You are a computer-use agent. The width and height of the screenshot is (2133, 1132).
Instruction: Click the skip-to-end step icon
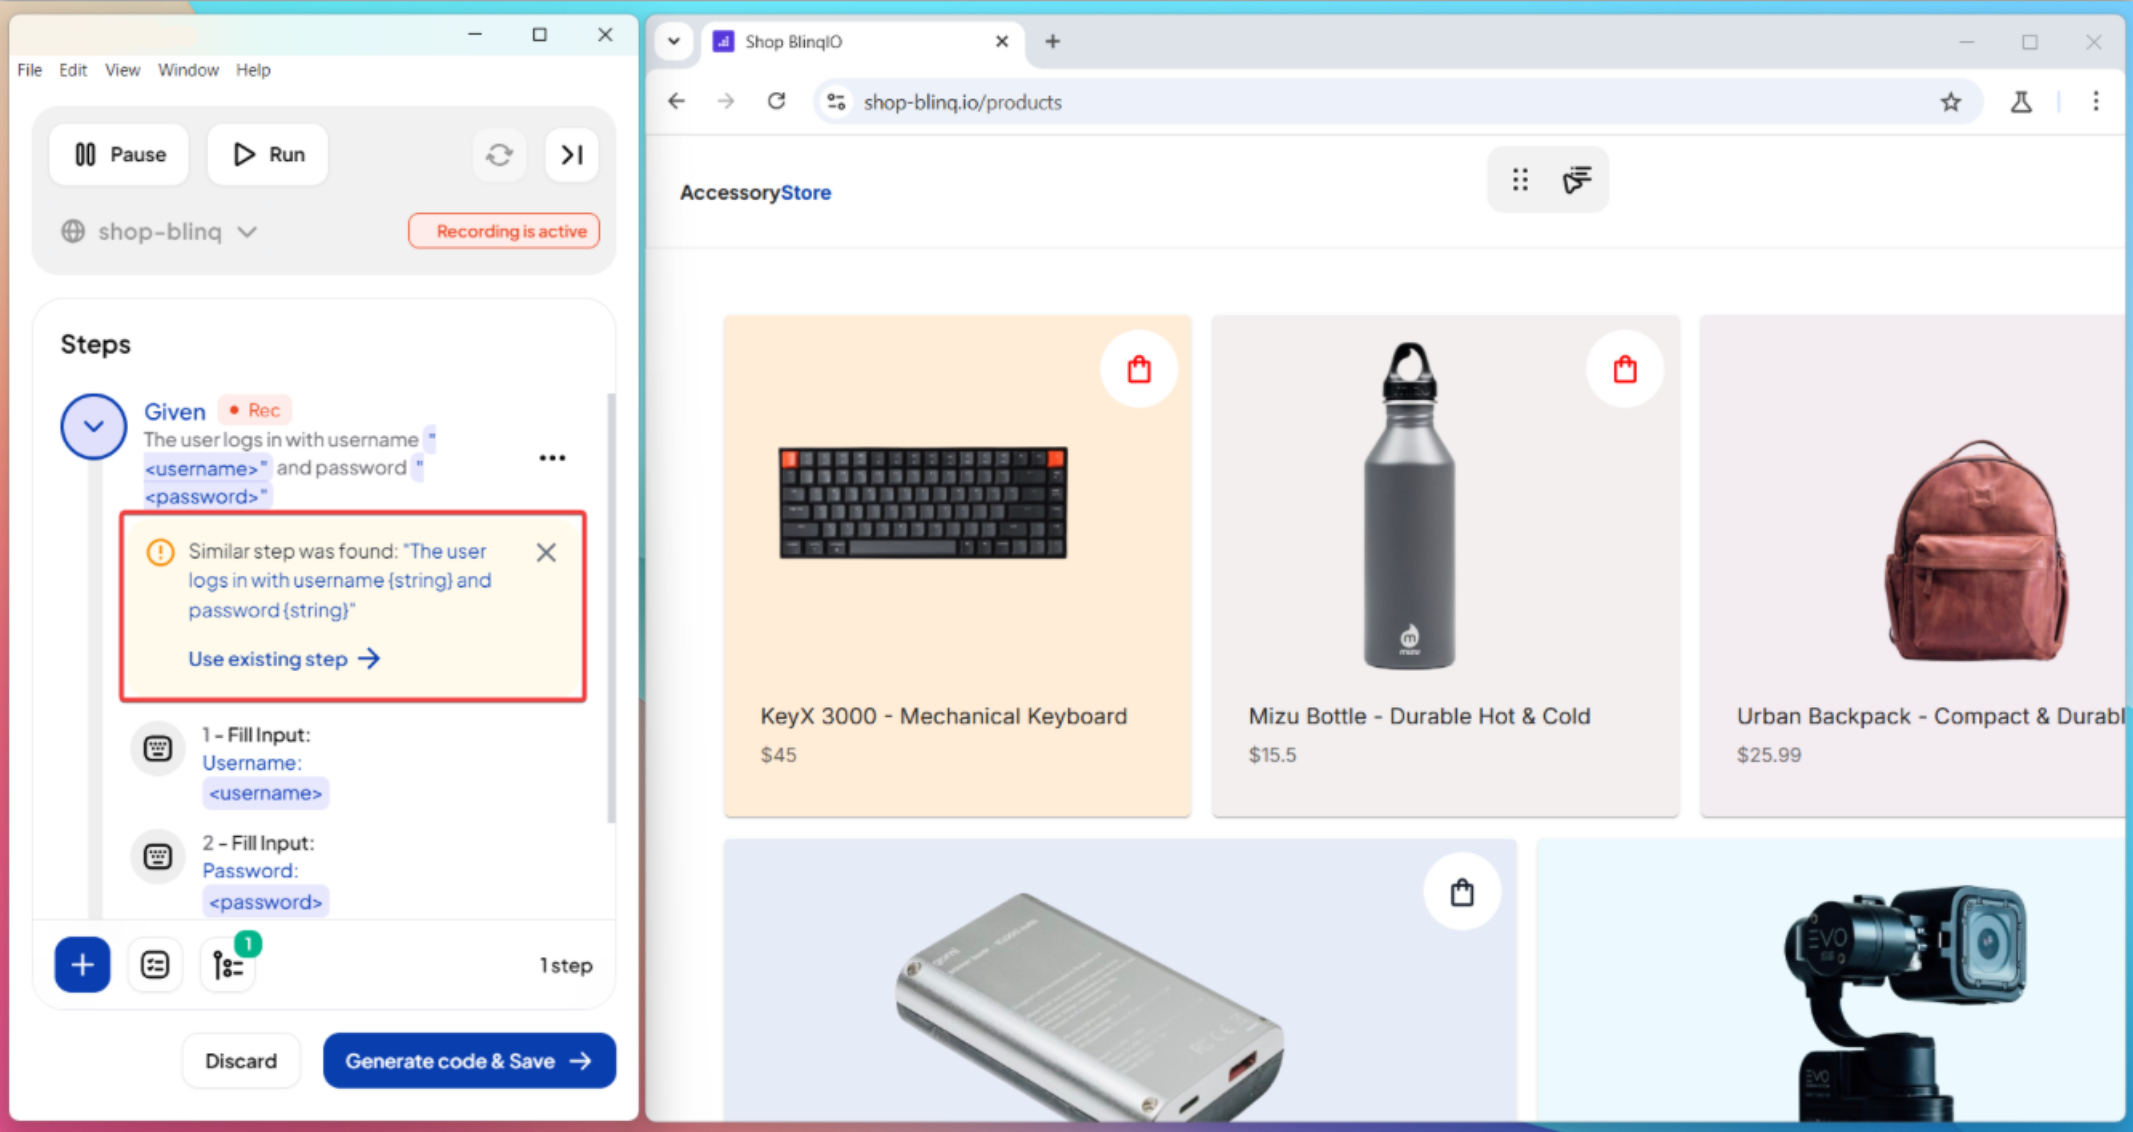[x=572, y=155]
